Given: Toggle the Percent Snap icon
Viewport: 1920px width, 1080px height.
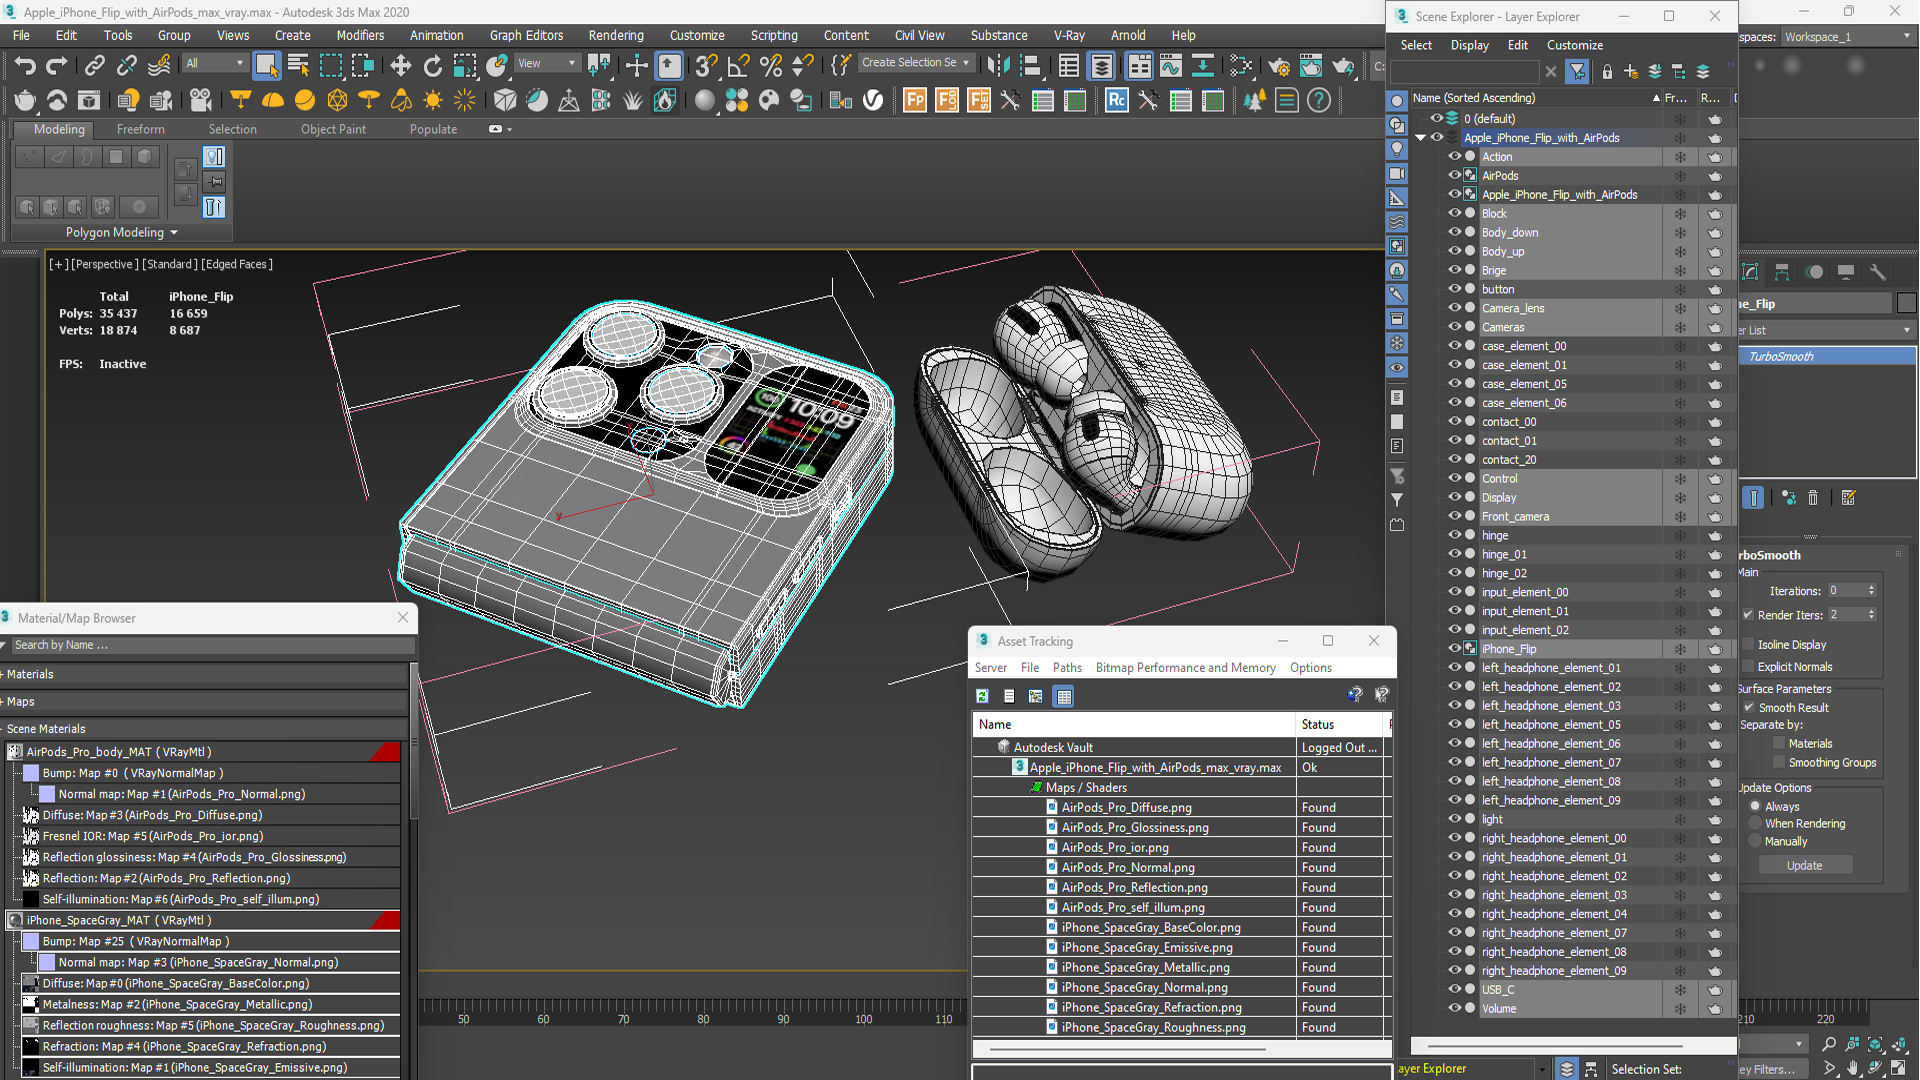Looking at the screenshot, I should pyautogui.click(x=771, y=66).
